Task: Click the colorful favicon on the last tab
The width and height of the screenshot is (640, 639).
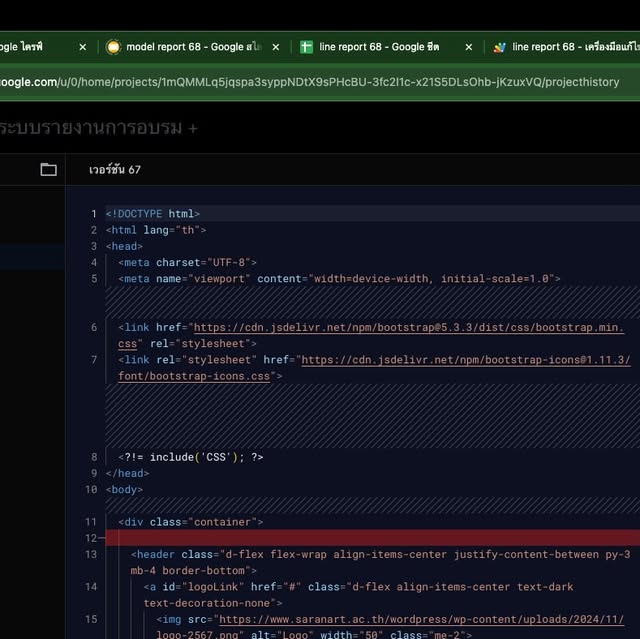Action: 499,47
